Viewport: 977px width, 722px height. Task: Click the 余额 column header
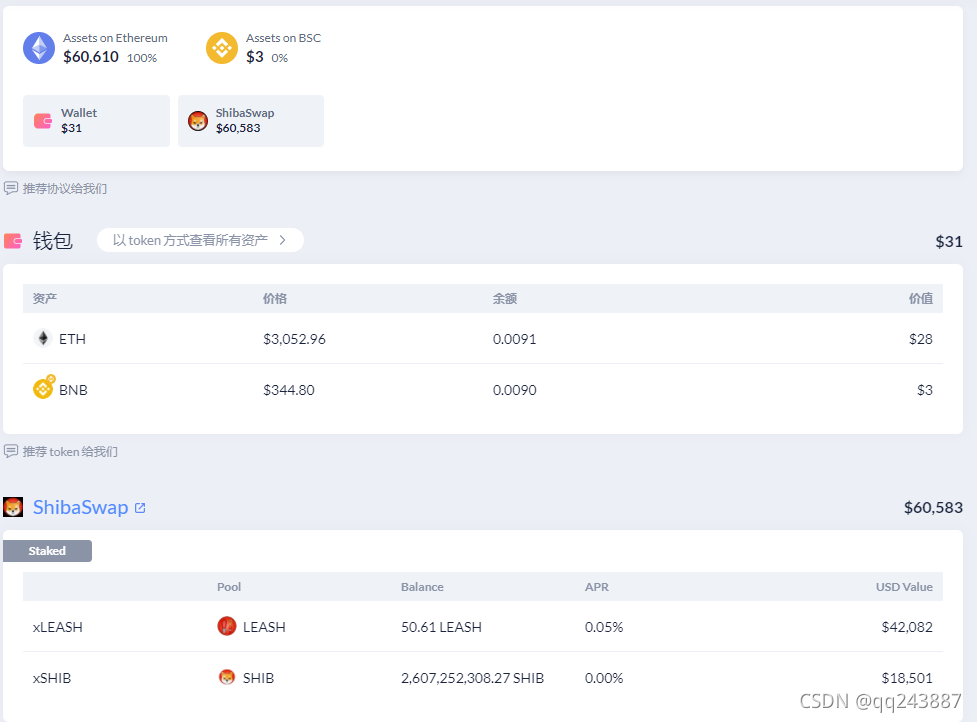coord(505,298)
